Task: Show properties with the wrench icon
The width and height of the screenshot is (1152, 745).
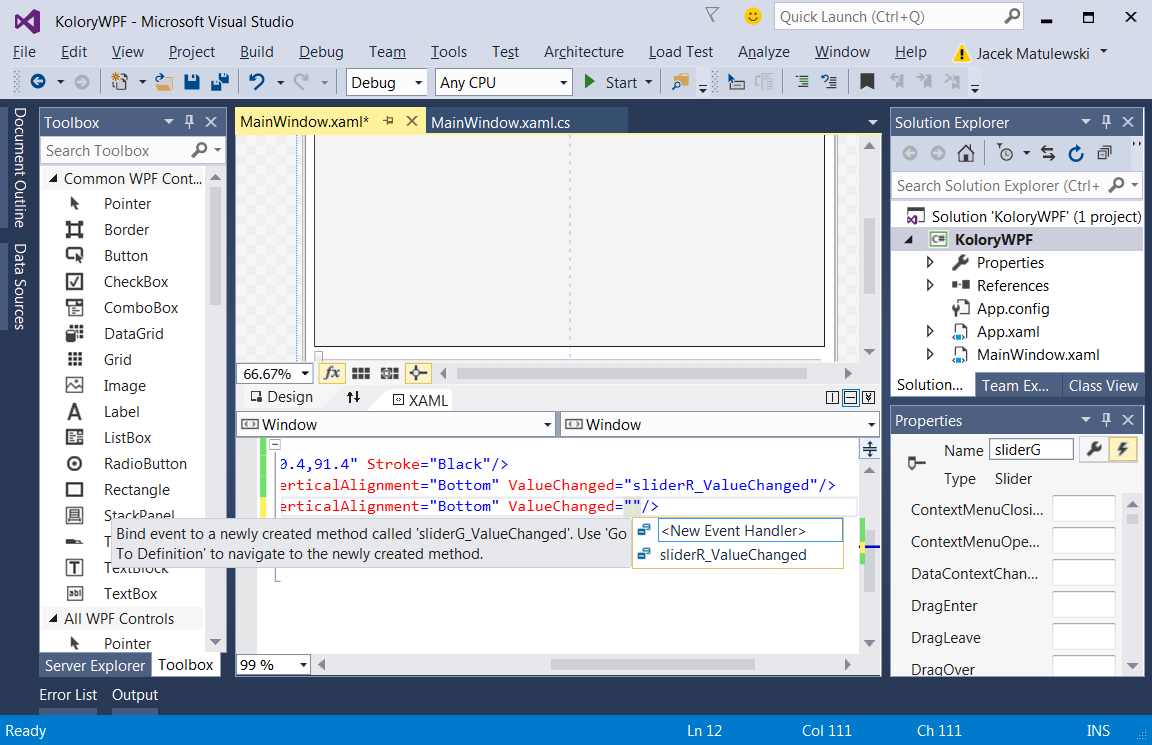Action: pos(1094,449)
